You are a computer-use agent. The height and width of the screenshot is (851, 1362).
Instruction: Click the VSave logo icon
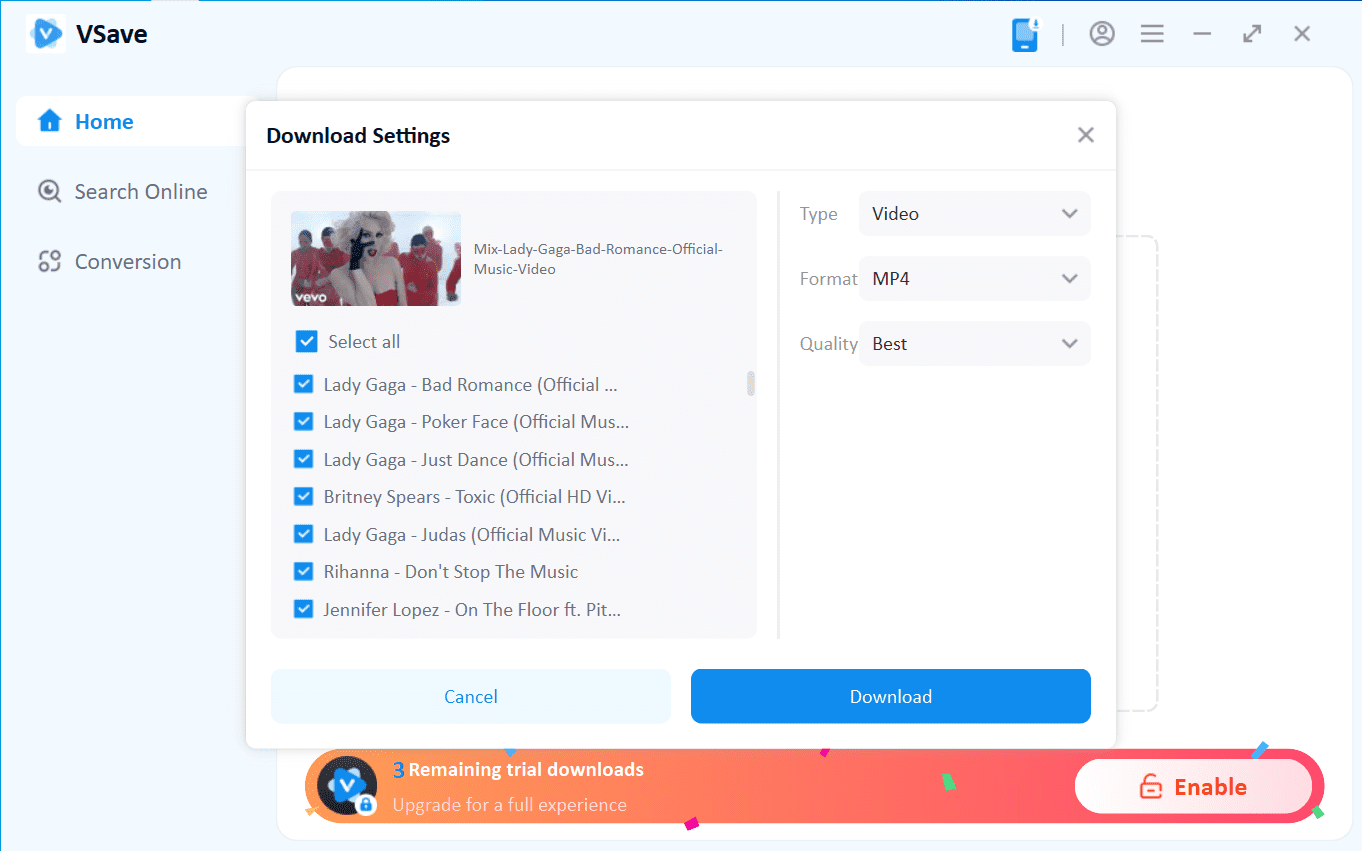pyautogui.click(x=46, y=34)
